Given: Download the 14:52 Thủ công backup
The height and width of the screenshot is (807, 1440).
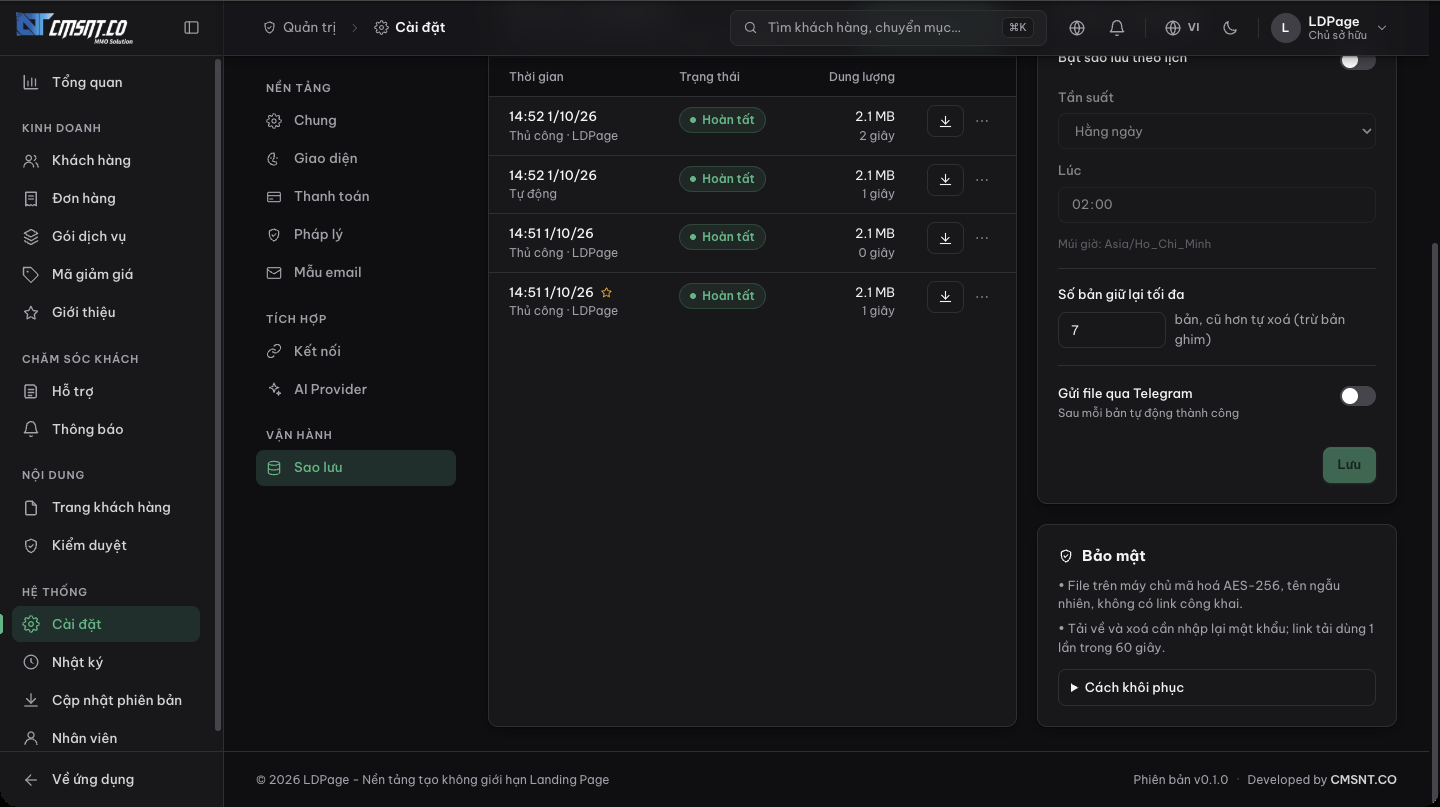Looking at the screenshot, I should click(945, 121).
